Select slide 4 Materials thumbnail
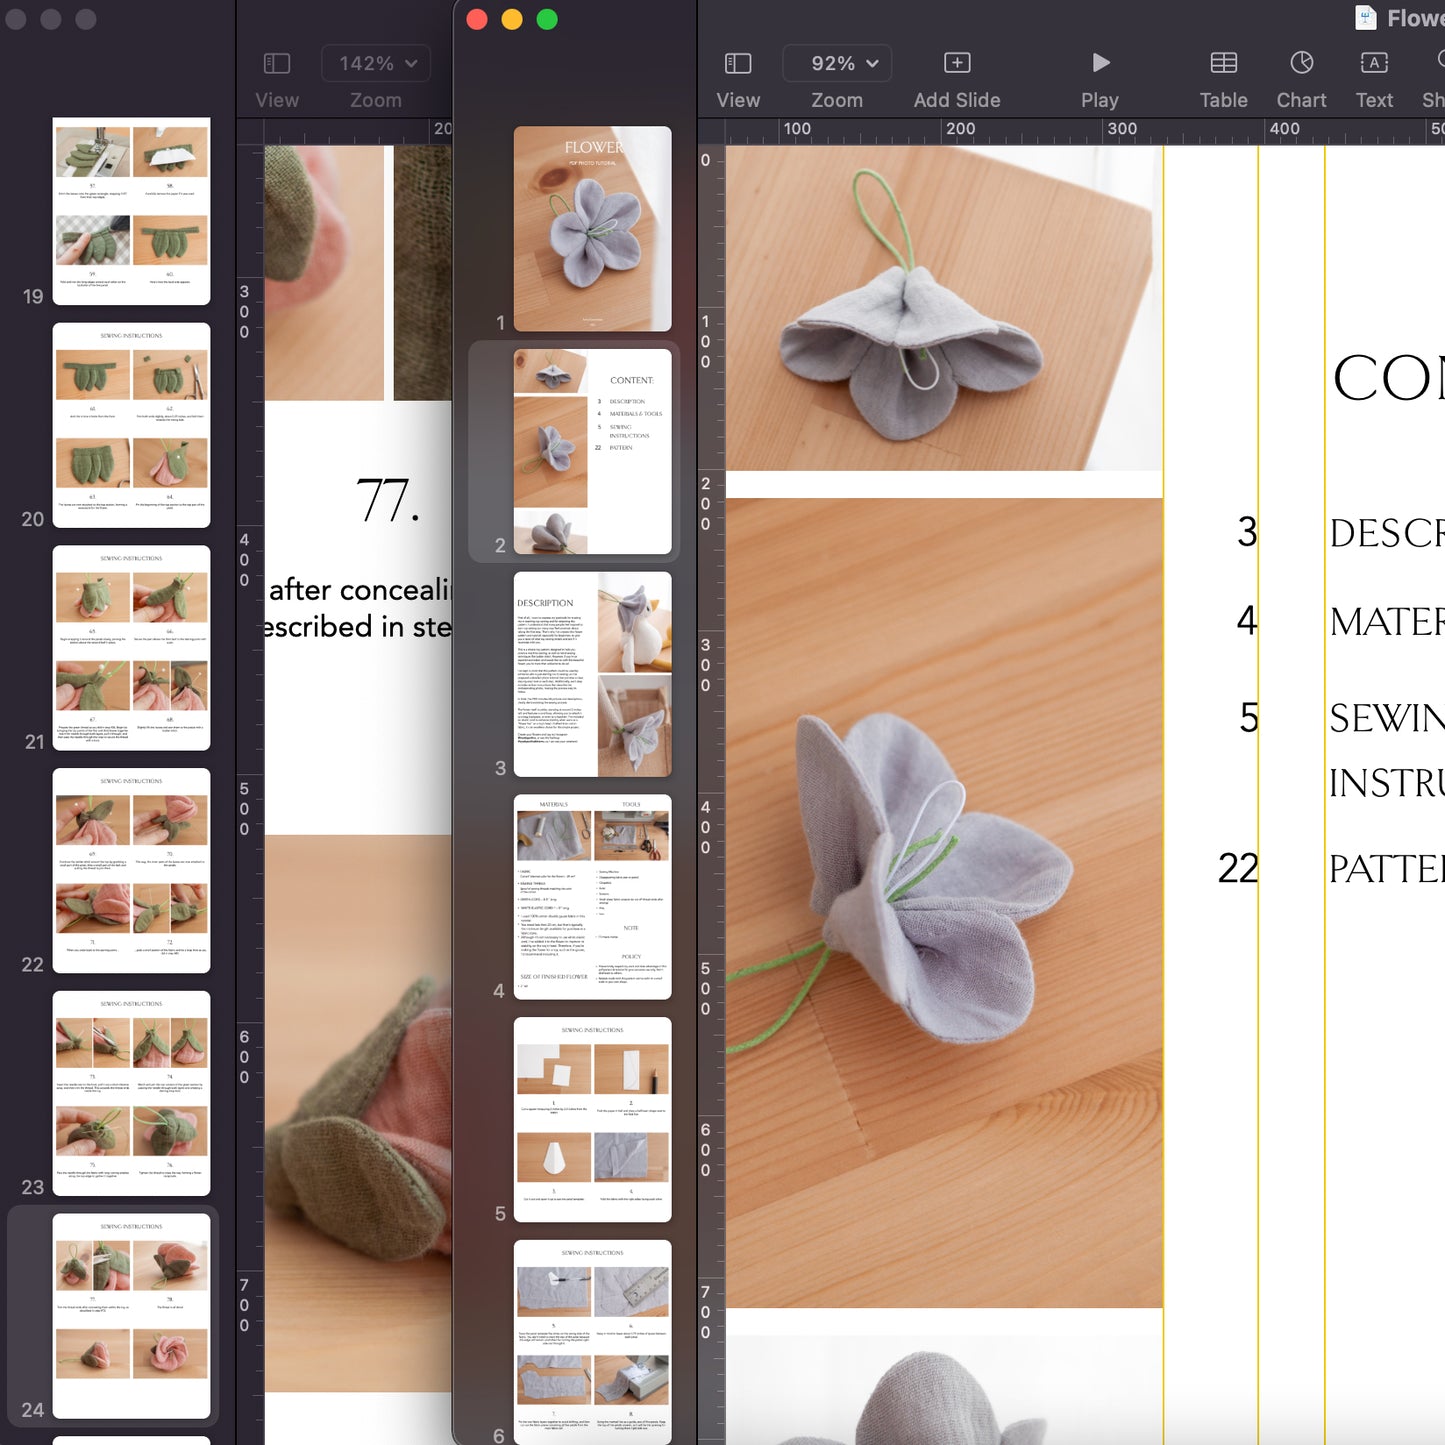Viewport: 1445px width, 1445px height. coord(592,897)
